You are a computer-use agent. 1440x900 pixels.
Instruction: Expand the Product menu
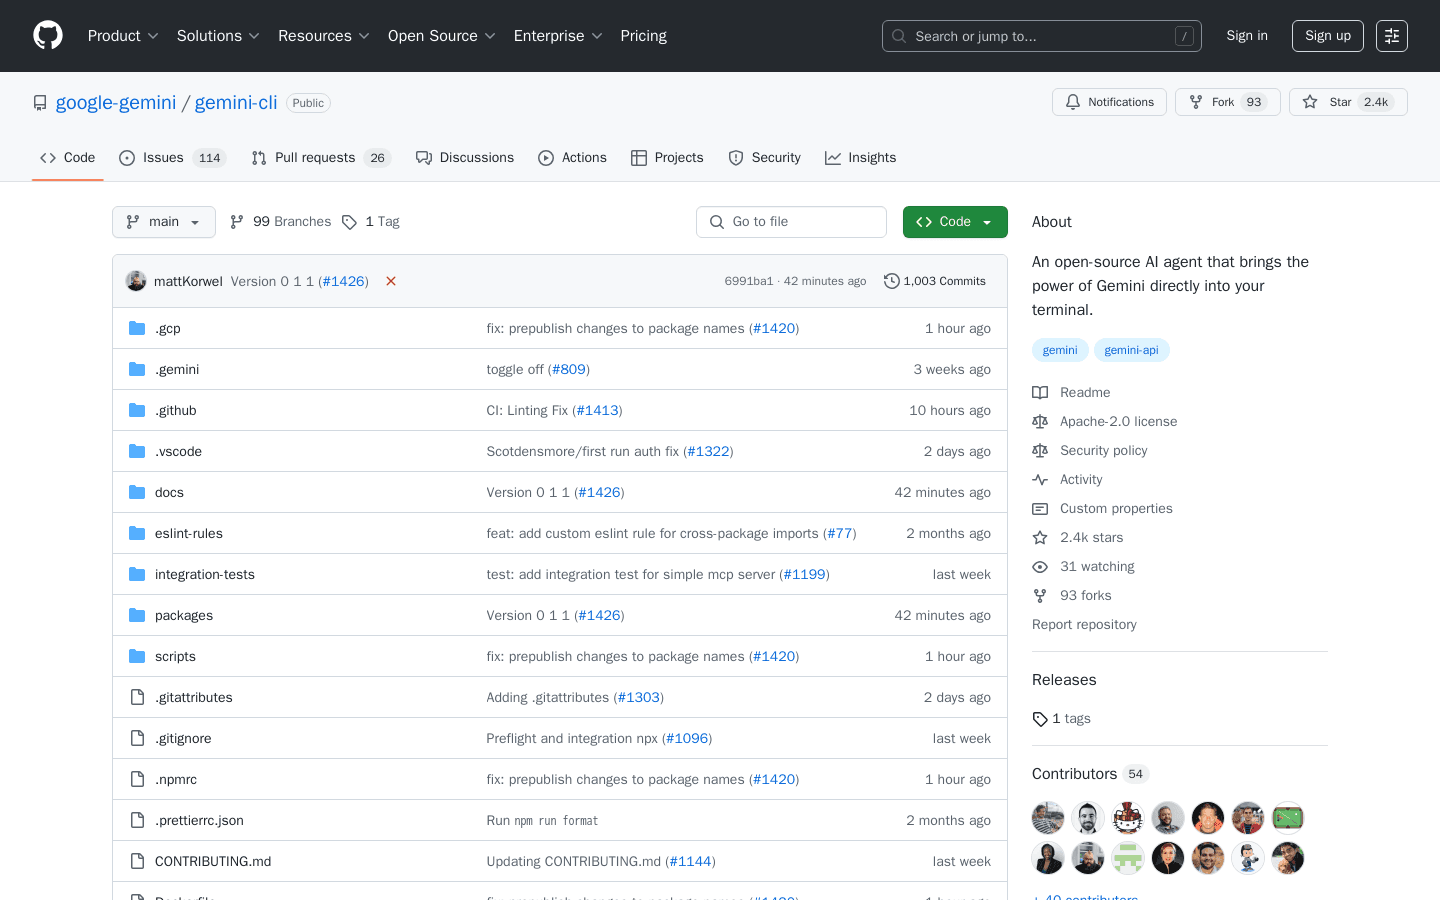click(122, 35)
